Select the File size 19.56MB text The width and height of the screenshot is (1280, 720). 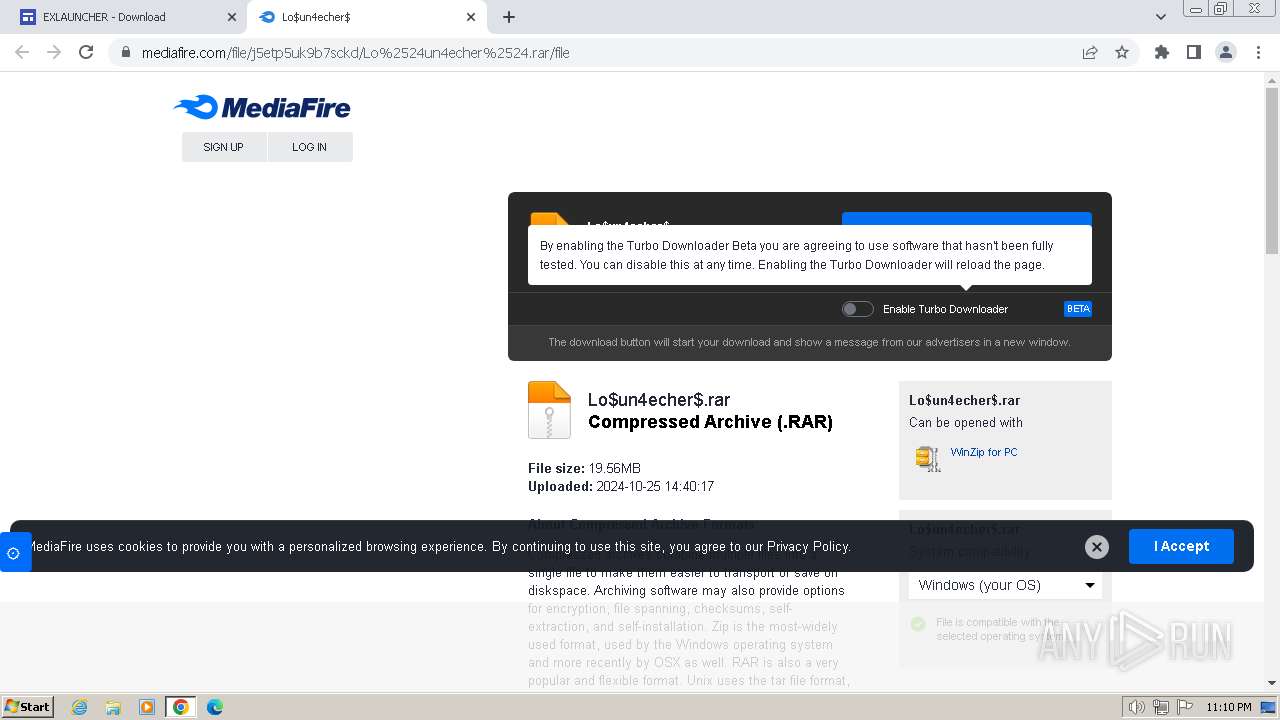click(584, 468)
